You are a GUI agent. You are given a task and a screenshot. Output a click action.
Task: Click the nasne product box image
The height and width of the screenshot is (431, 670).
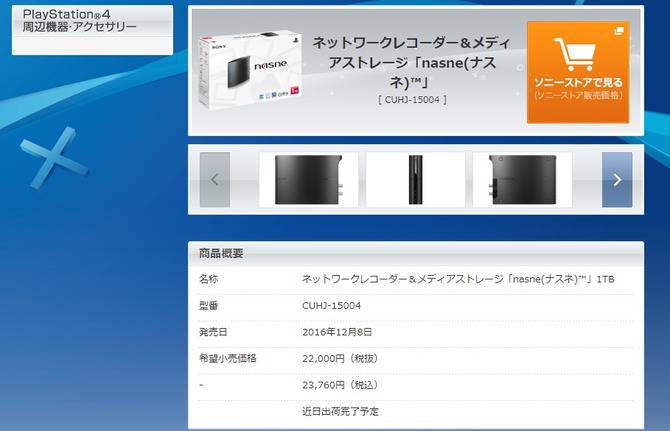coord(250,70)
